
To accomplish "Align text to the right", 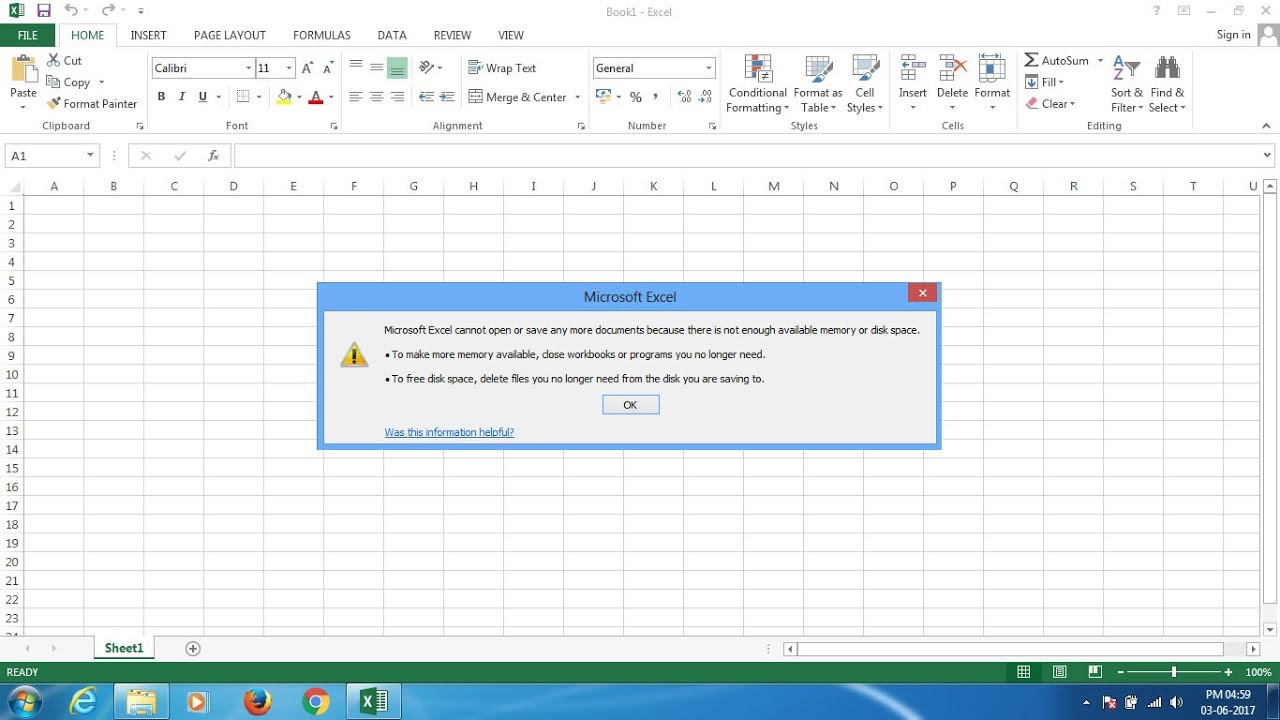I will [x=397, y=97].
